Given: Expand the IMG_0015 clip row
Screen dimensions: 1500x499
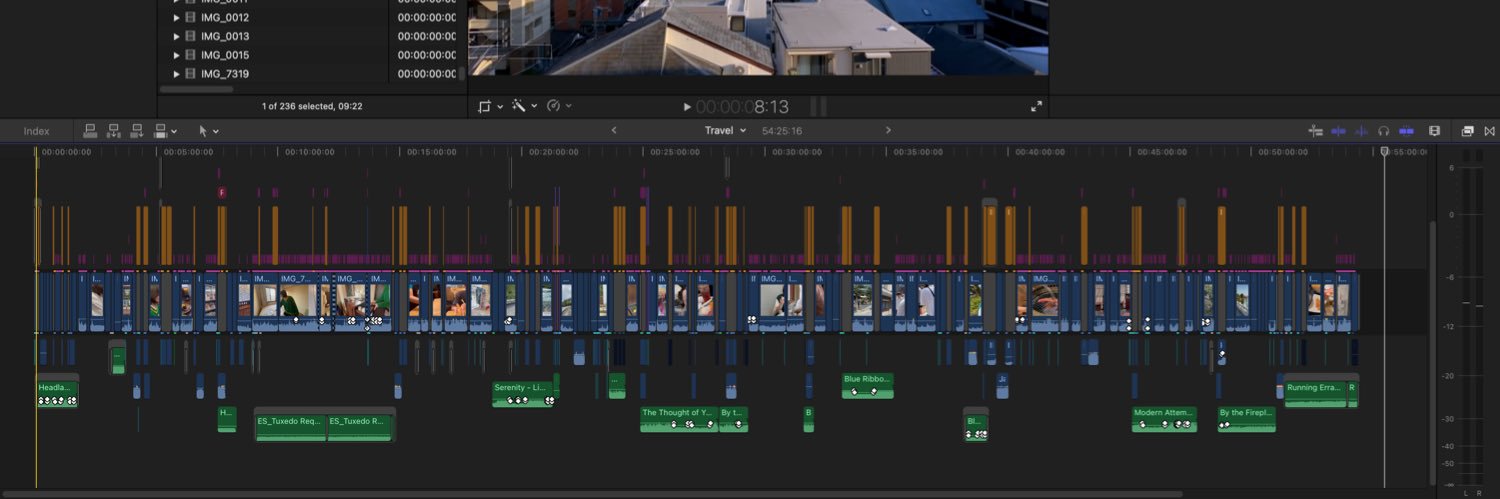Looking at the screenshot, I should click(177, 55).
